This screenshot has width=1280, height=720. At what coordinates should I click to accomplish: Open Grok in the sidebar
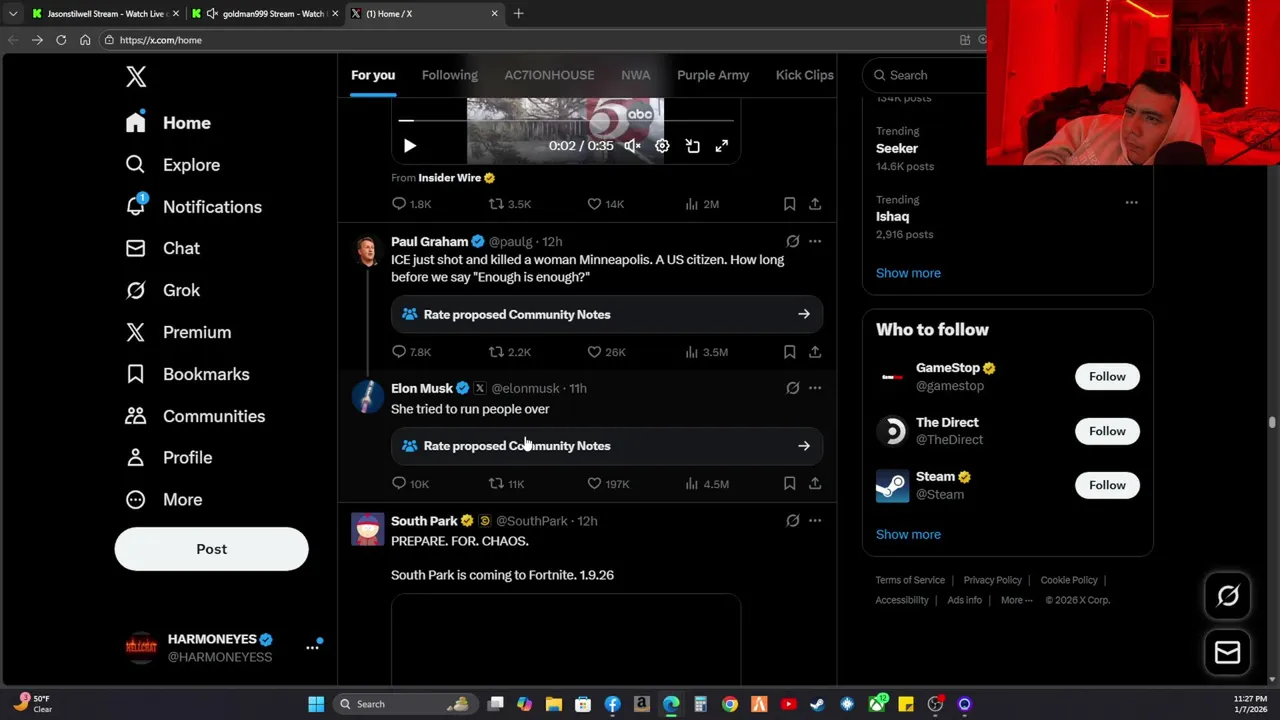click(x=162, y=290)
